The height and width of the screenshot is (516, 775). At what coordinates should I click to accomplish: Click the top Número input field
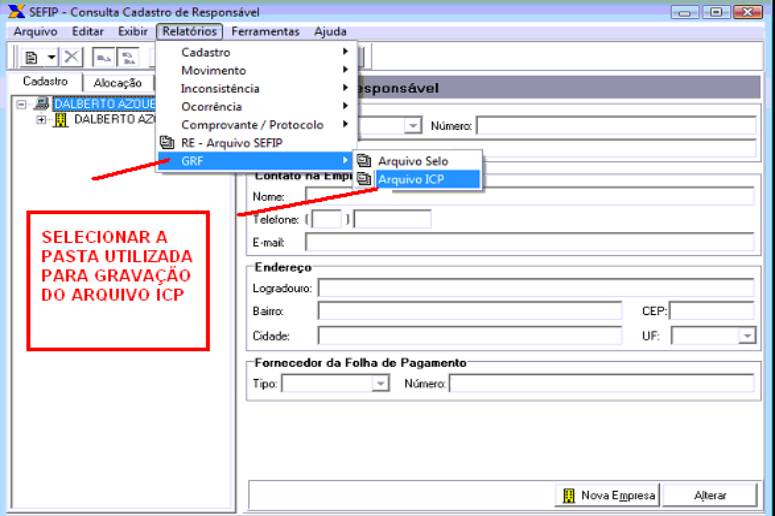tap(616, 126)
